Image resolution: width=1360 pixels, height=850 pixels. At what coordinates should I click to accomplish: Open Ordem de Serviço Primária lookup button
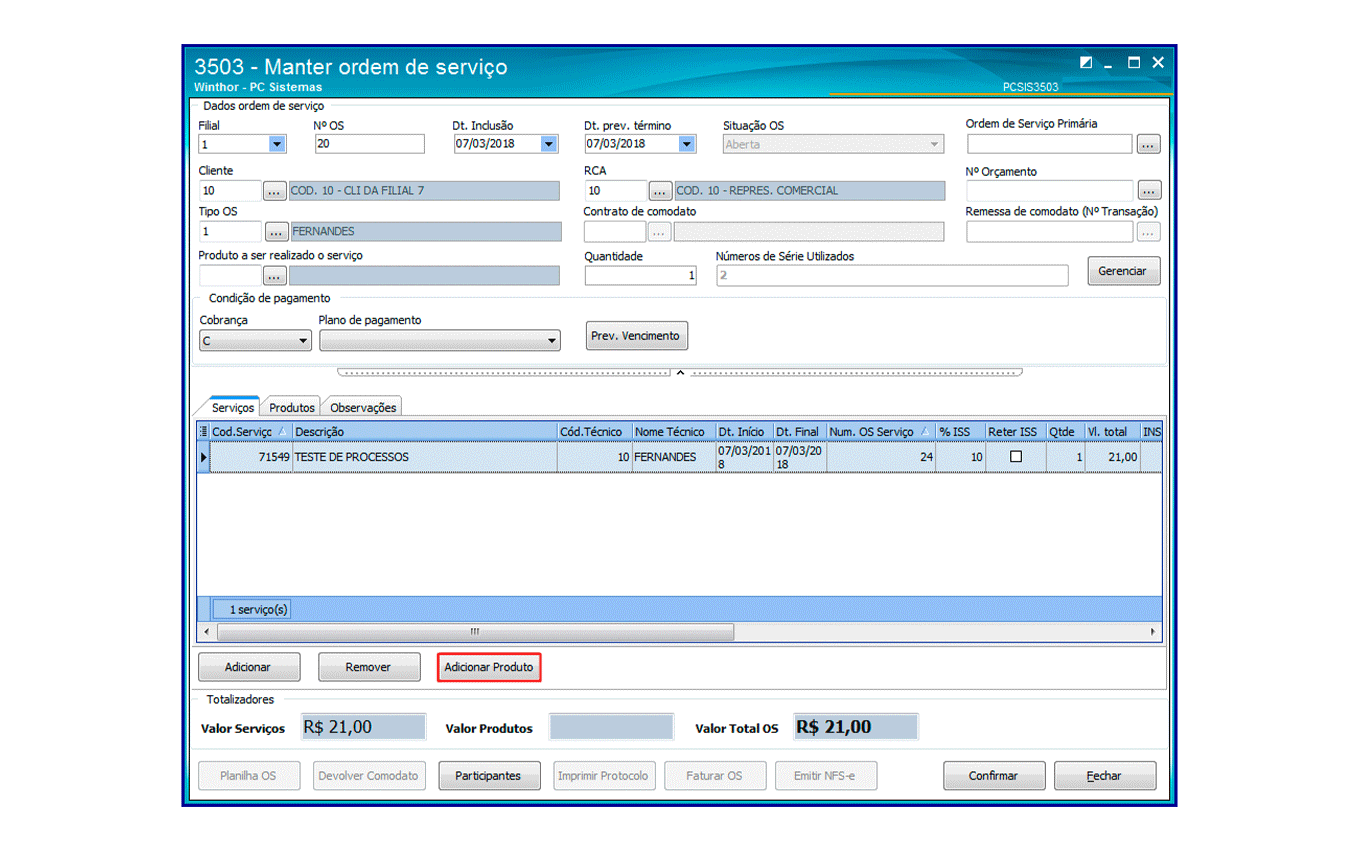point(1148,145)
